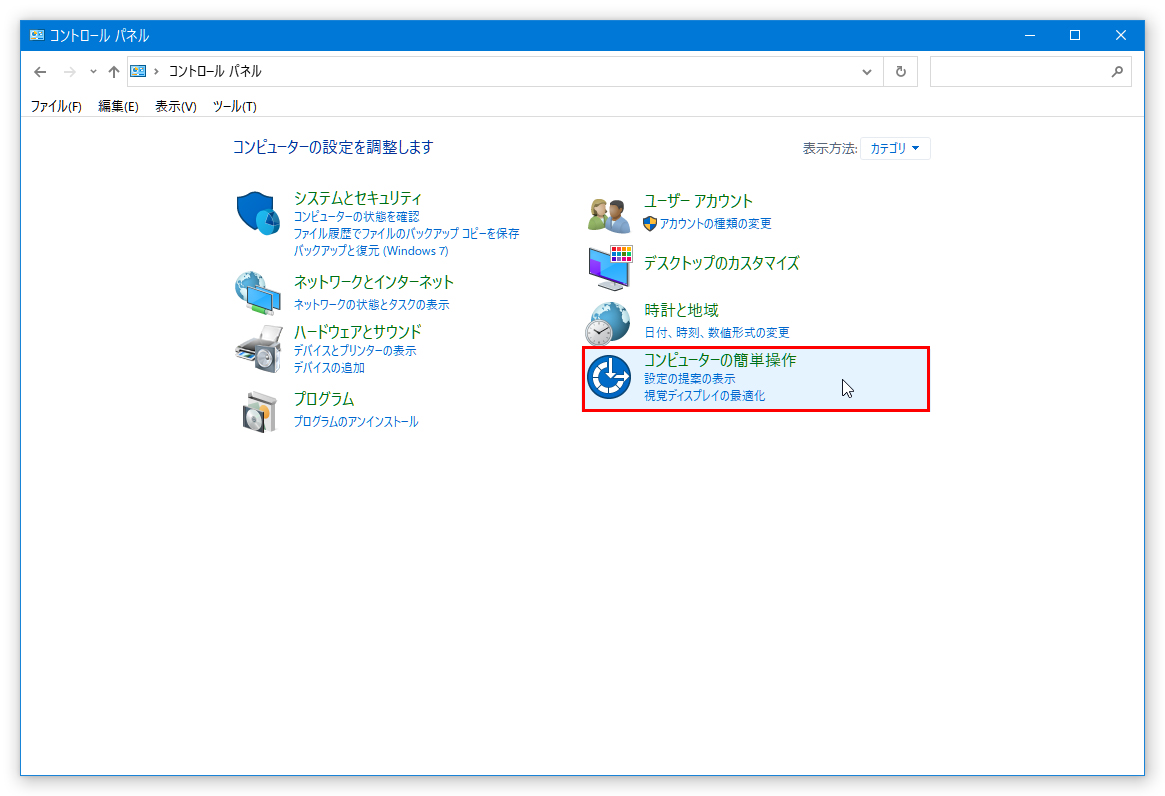Click 設定の提案の表示 link
The height and width of the screenshot is (796, 1165).
tap(689, 379)
